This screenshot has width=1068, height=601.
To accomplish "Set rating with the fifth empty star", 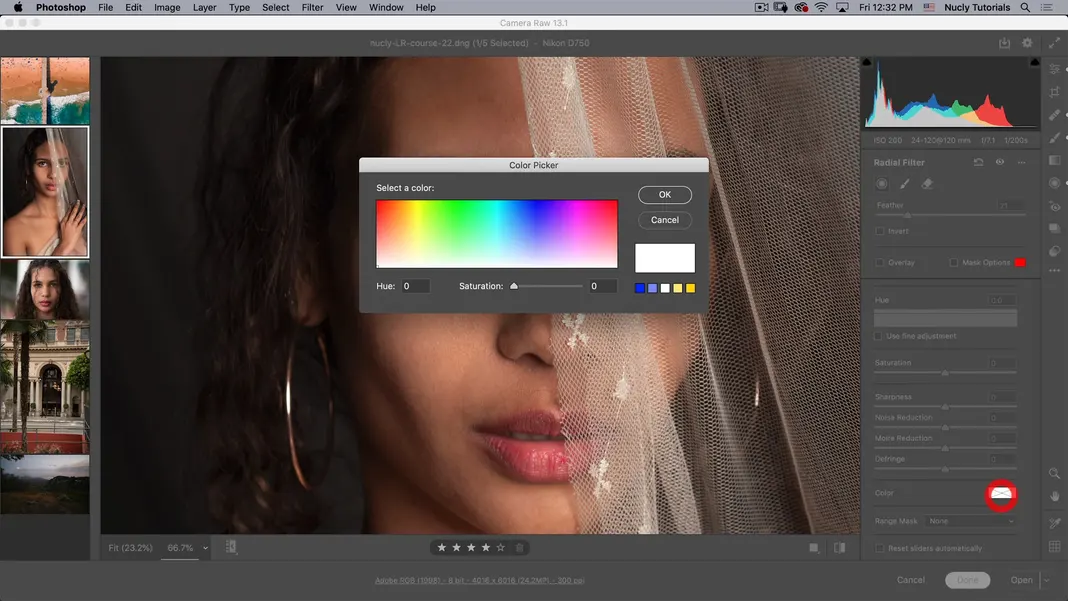I will (x=501, y=547).
